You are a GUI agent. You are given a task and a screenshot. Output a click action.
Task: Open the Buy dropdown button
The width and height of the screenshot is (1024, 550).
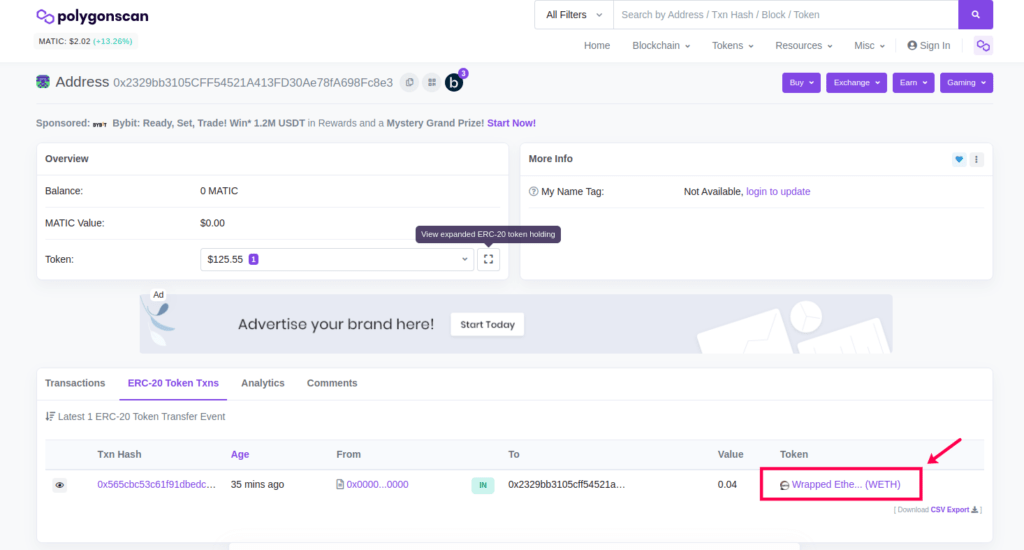click(x=801, y=82)
